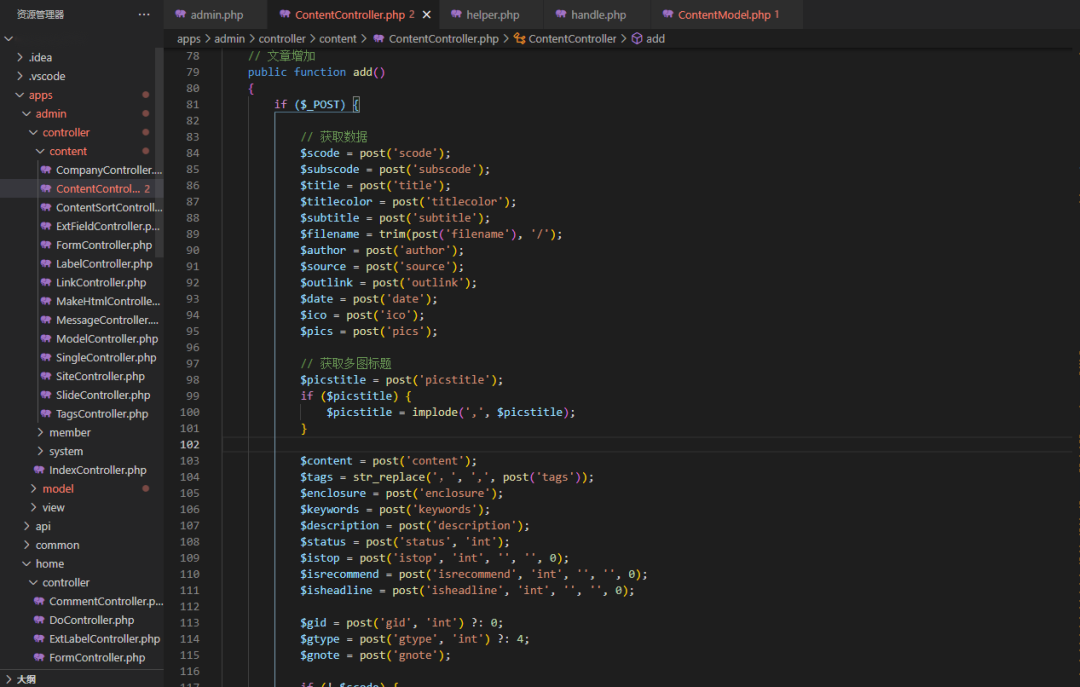1080x687 pixels.
Task: Open TagsController.php file
Action: coord(102,413)
